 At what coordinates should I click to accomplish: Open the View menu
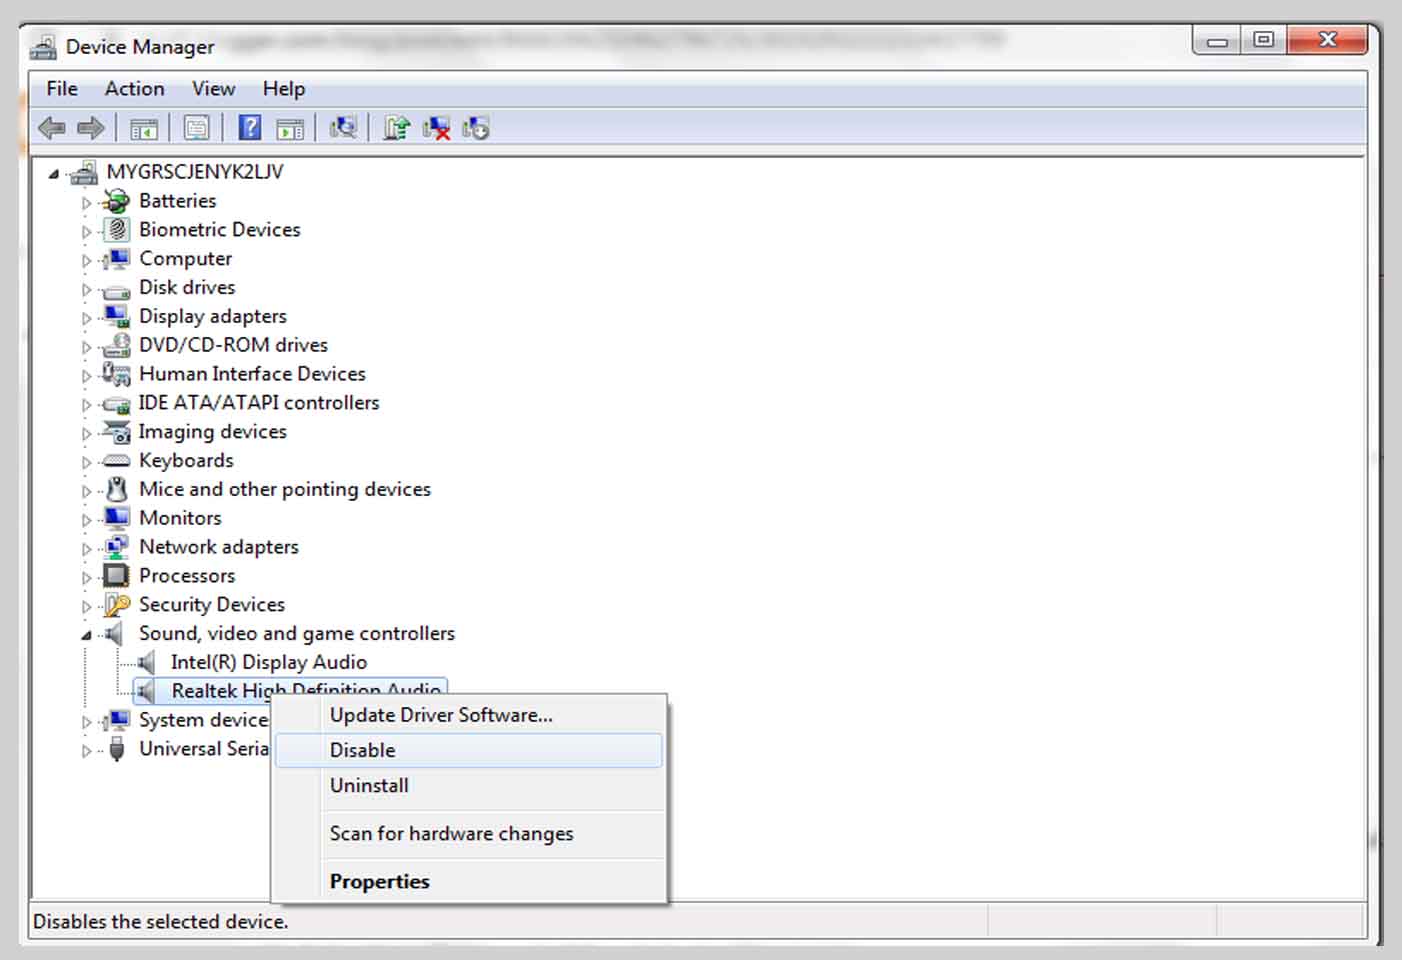pos(213,89)
